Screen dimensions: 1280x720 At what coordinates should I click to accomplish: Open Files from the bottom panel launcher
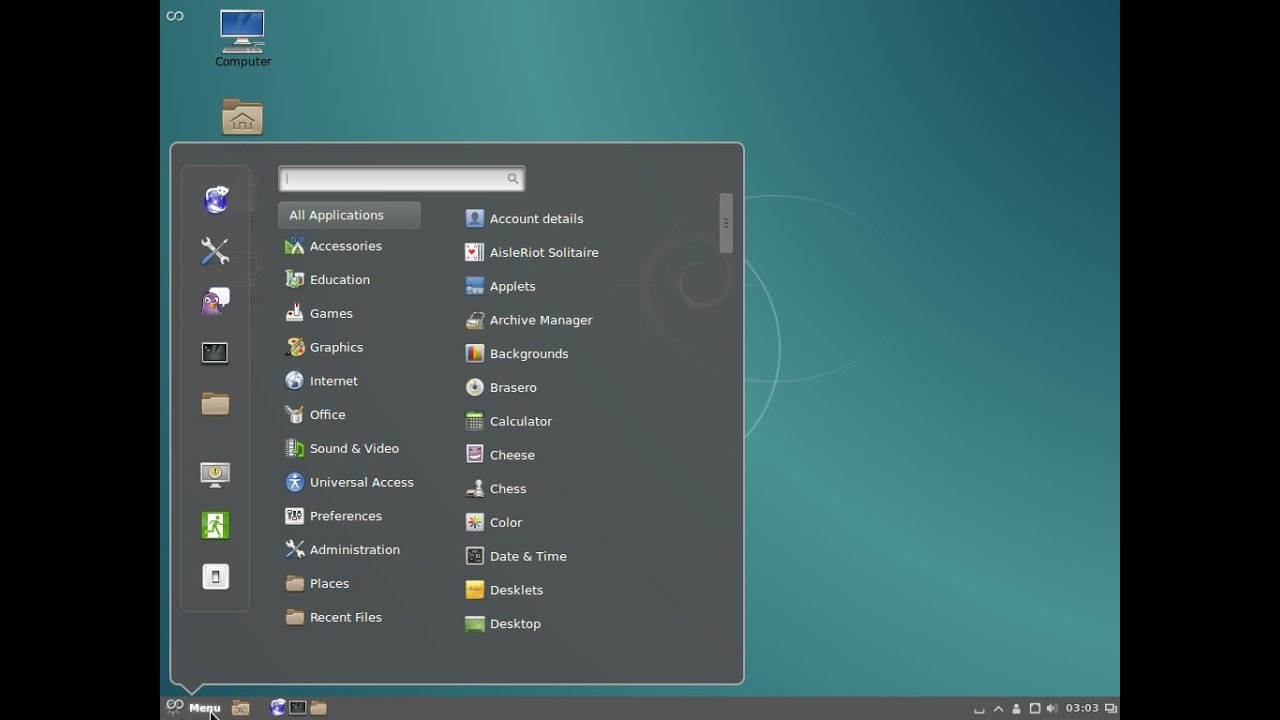pos(318,708)
